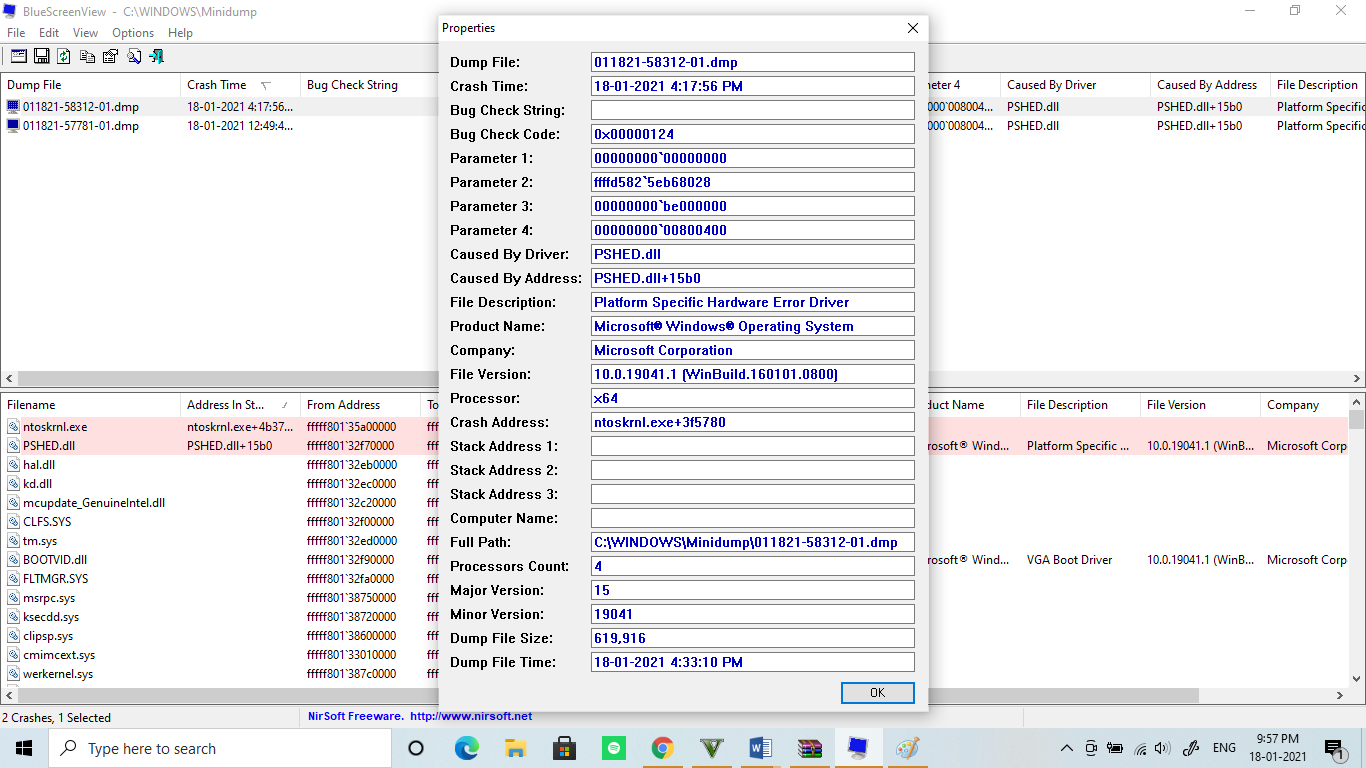Sort by Address In Stack column header
The height and width of the screenshot is (768, 1366).
pos(240,405)
